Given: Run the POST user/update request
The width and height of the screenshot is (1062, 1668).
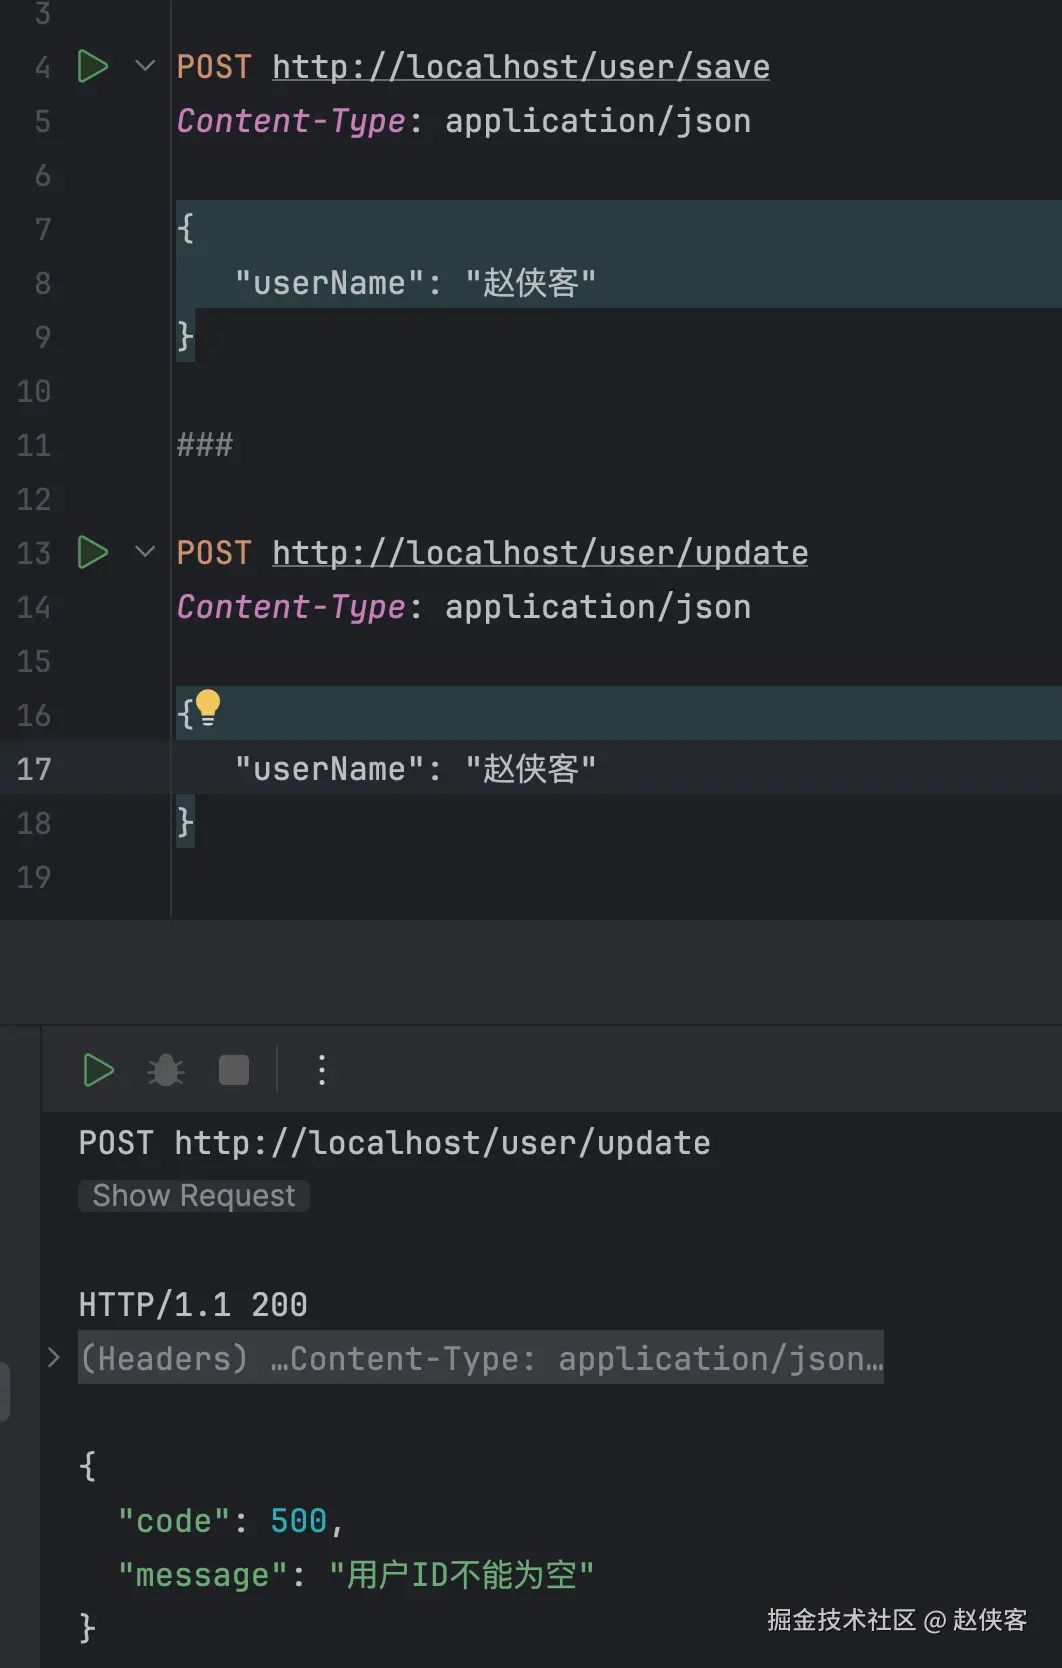Looking at the screenshot, I should click(93, 553).
